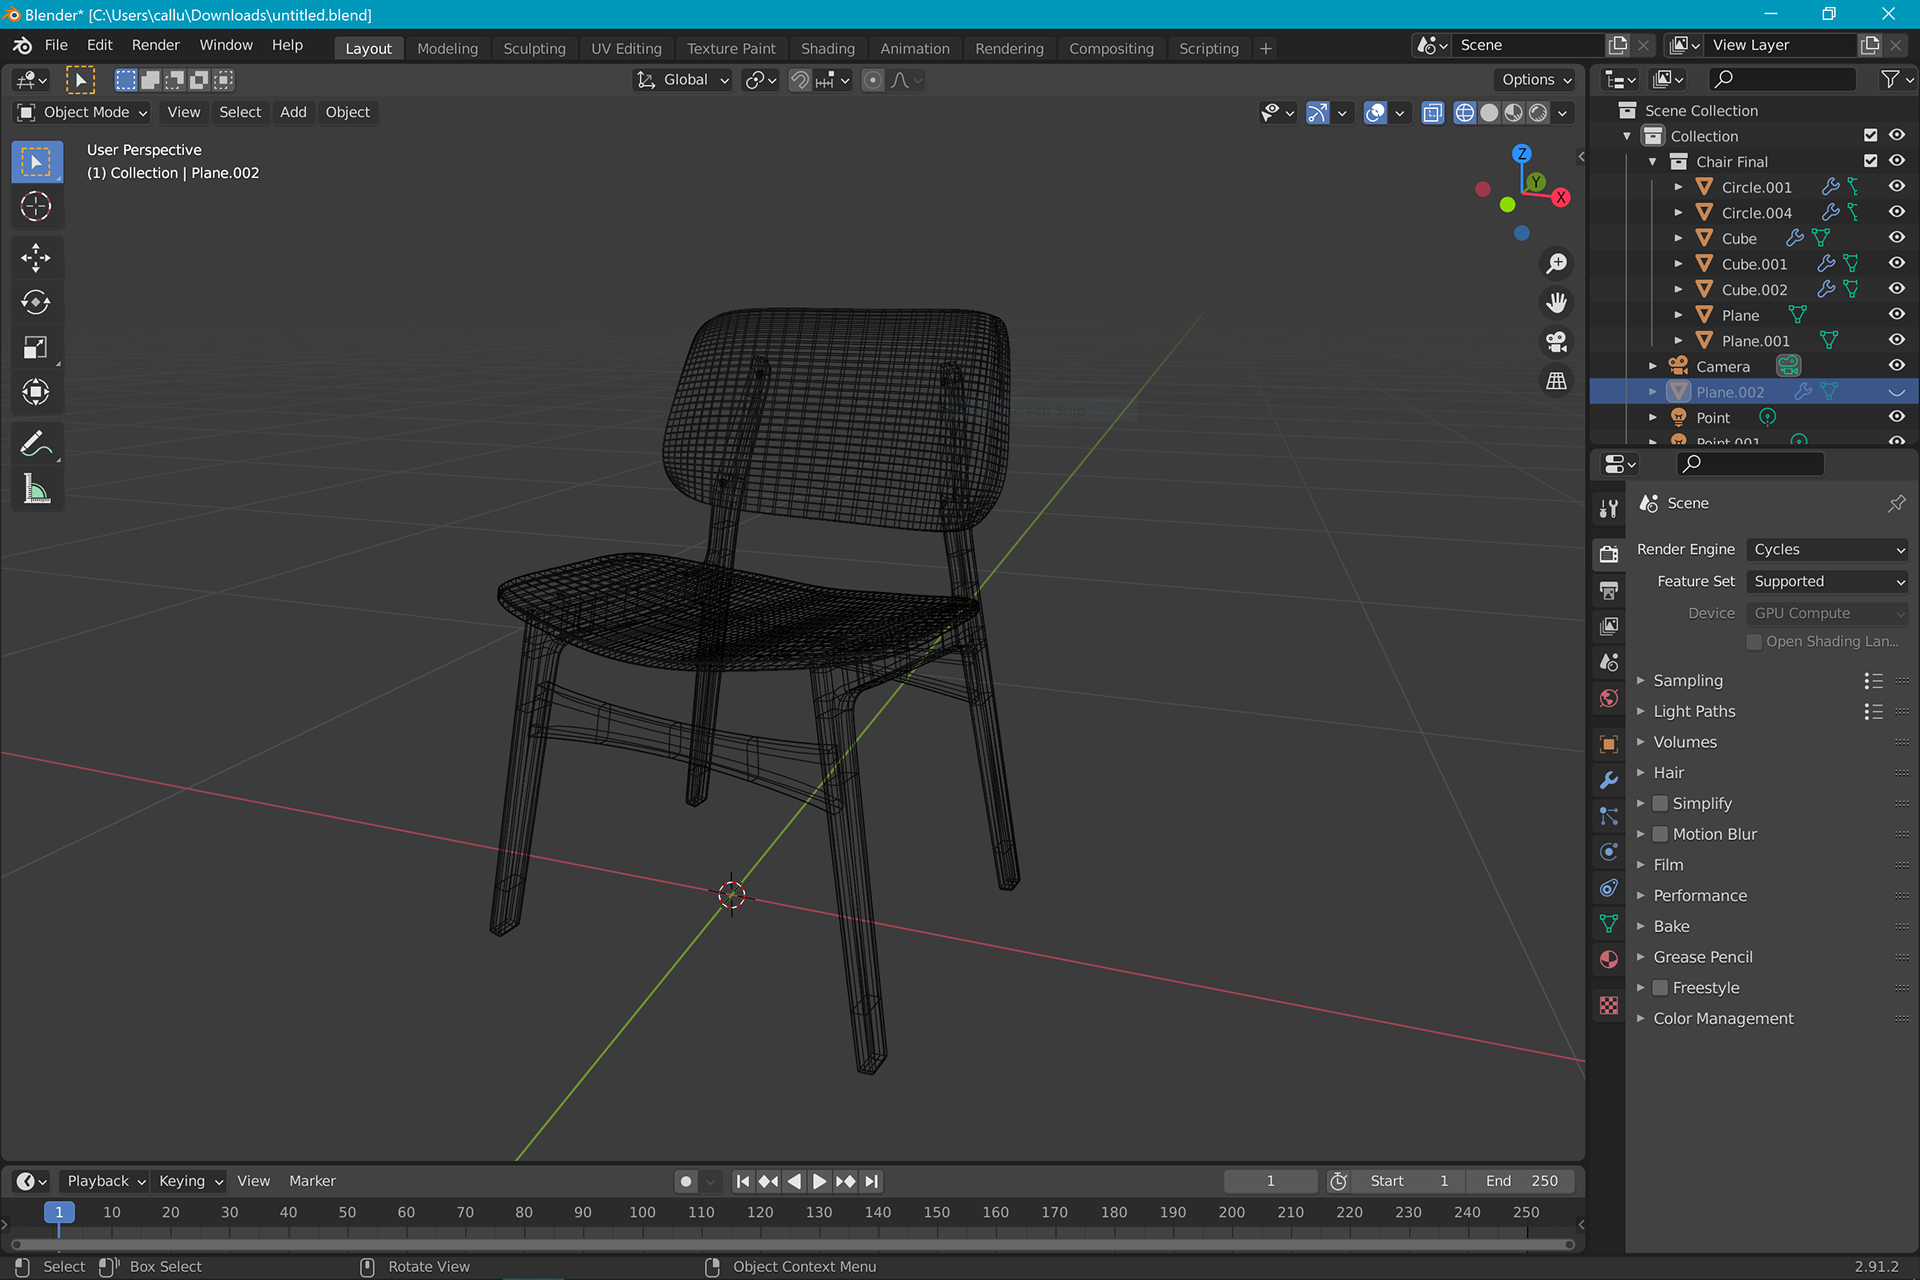Screen dimensions: 1920x1280
Task: Switch to the Sculpting workspace tab
Action: [534, 48]
